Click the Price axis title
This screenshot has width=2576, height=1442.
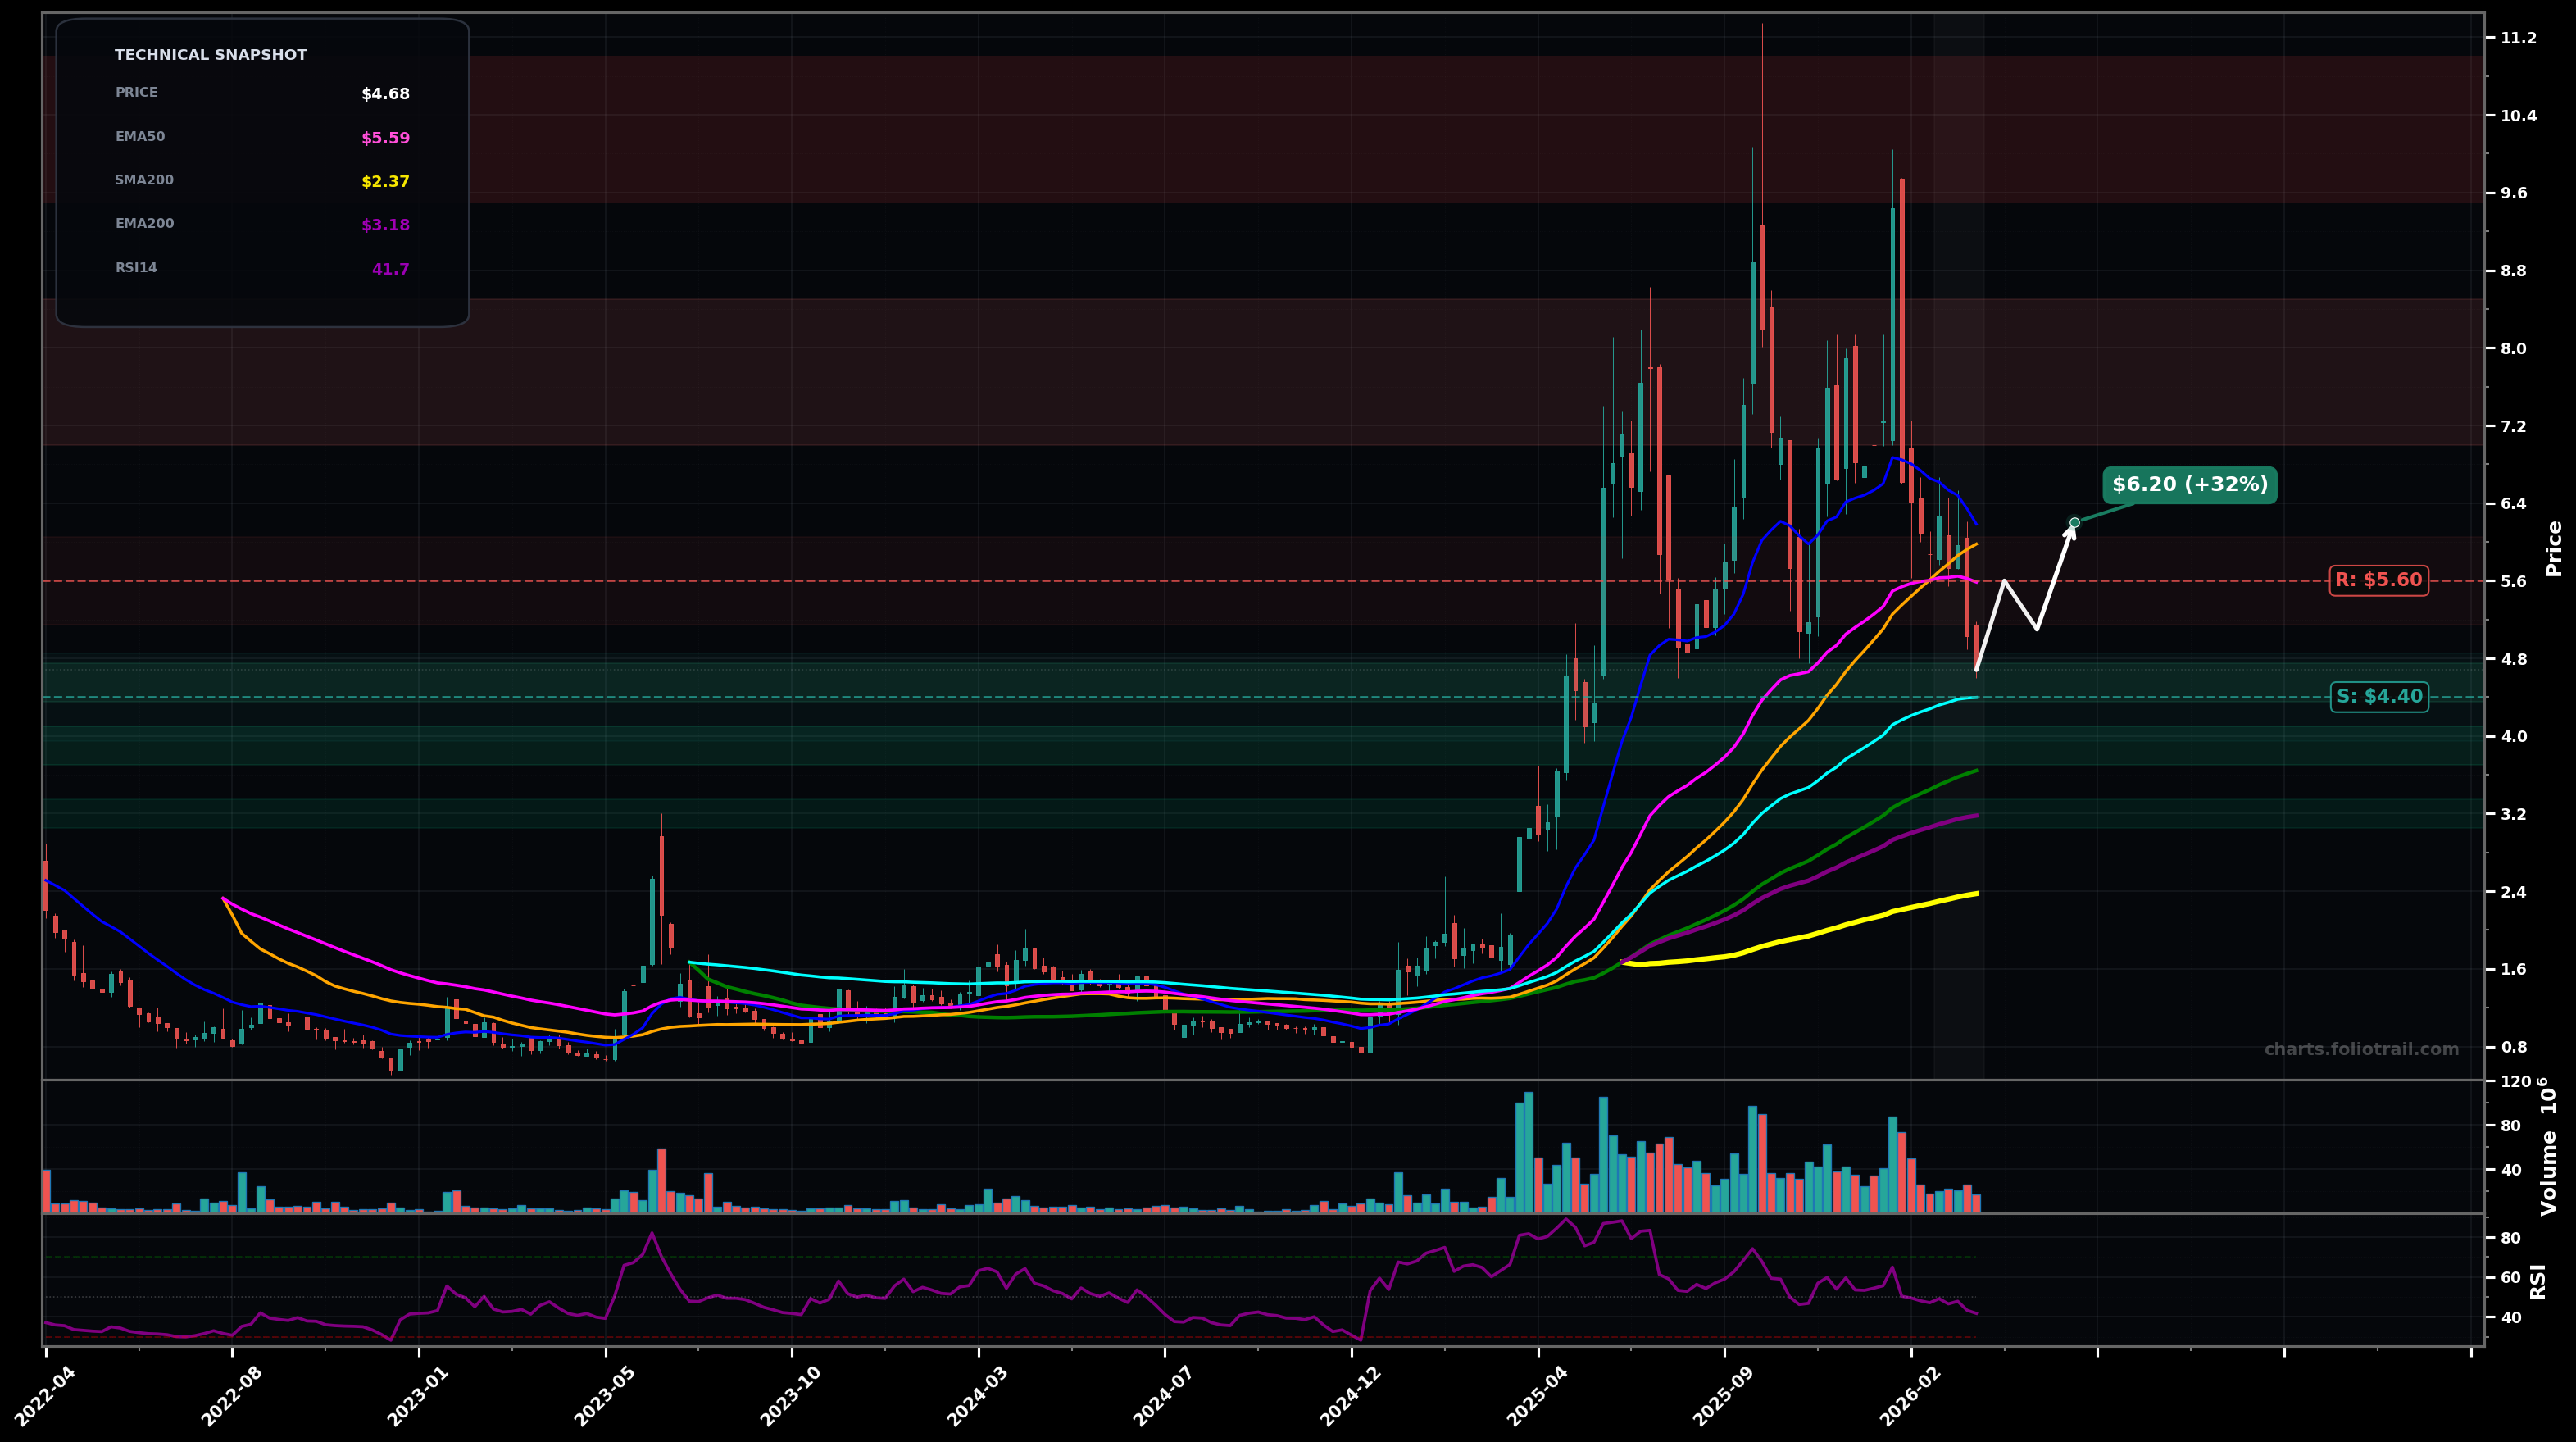(x=2554, y=548)
